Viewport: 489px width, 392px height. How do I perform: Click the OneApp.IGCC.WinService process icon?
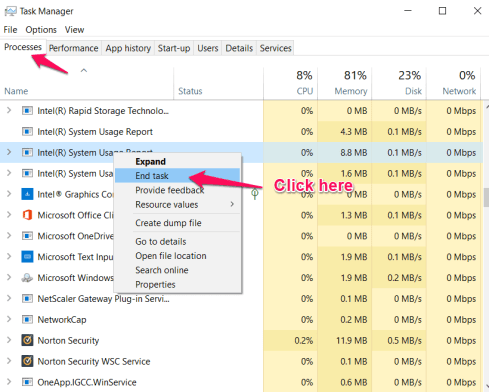pyautogui.click(x=27, y=382)
